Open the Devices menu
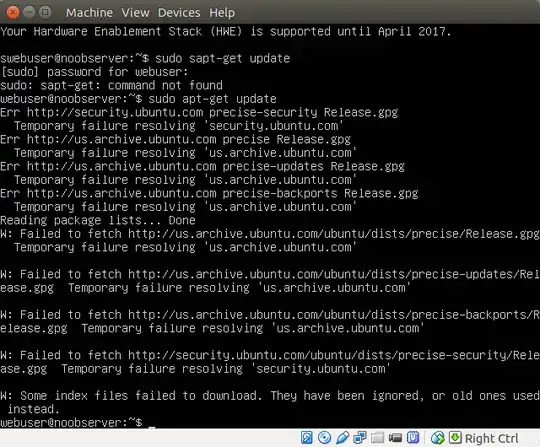 click(179, 13)
